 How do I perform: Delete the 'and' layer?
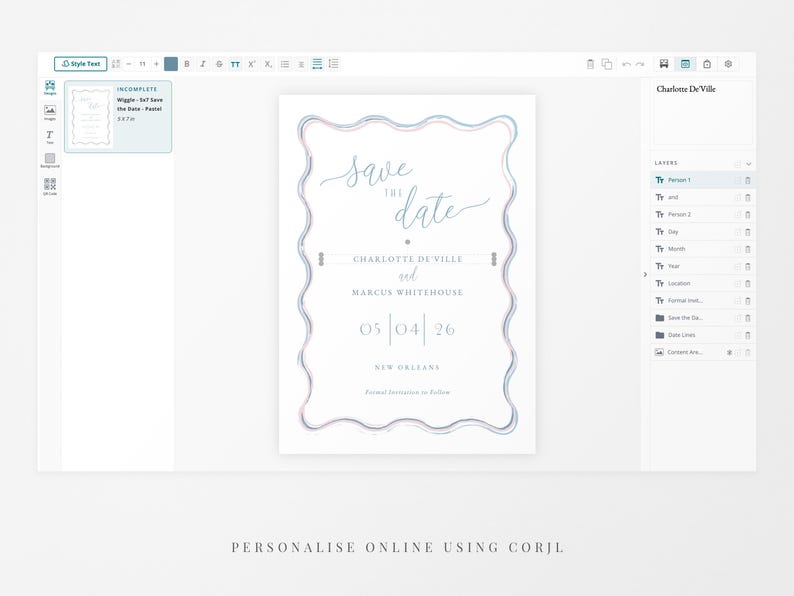click(x=748, y=197)
